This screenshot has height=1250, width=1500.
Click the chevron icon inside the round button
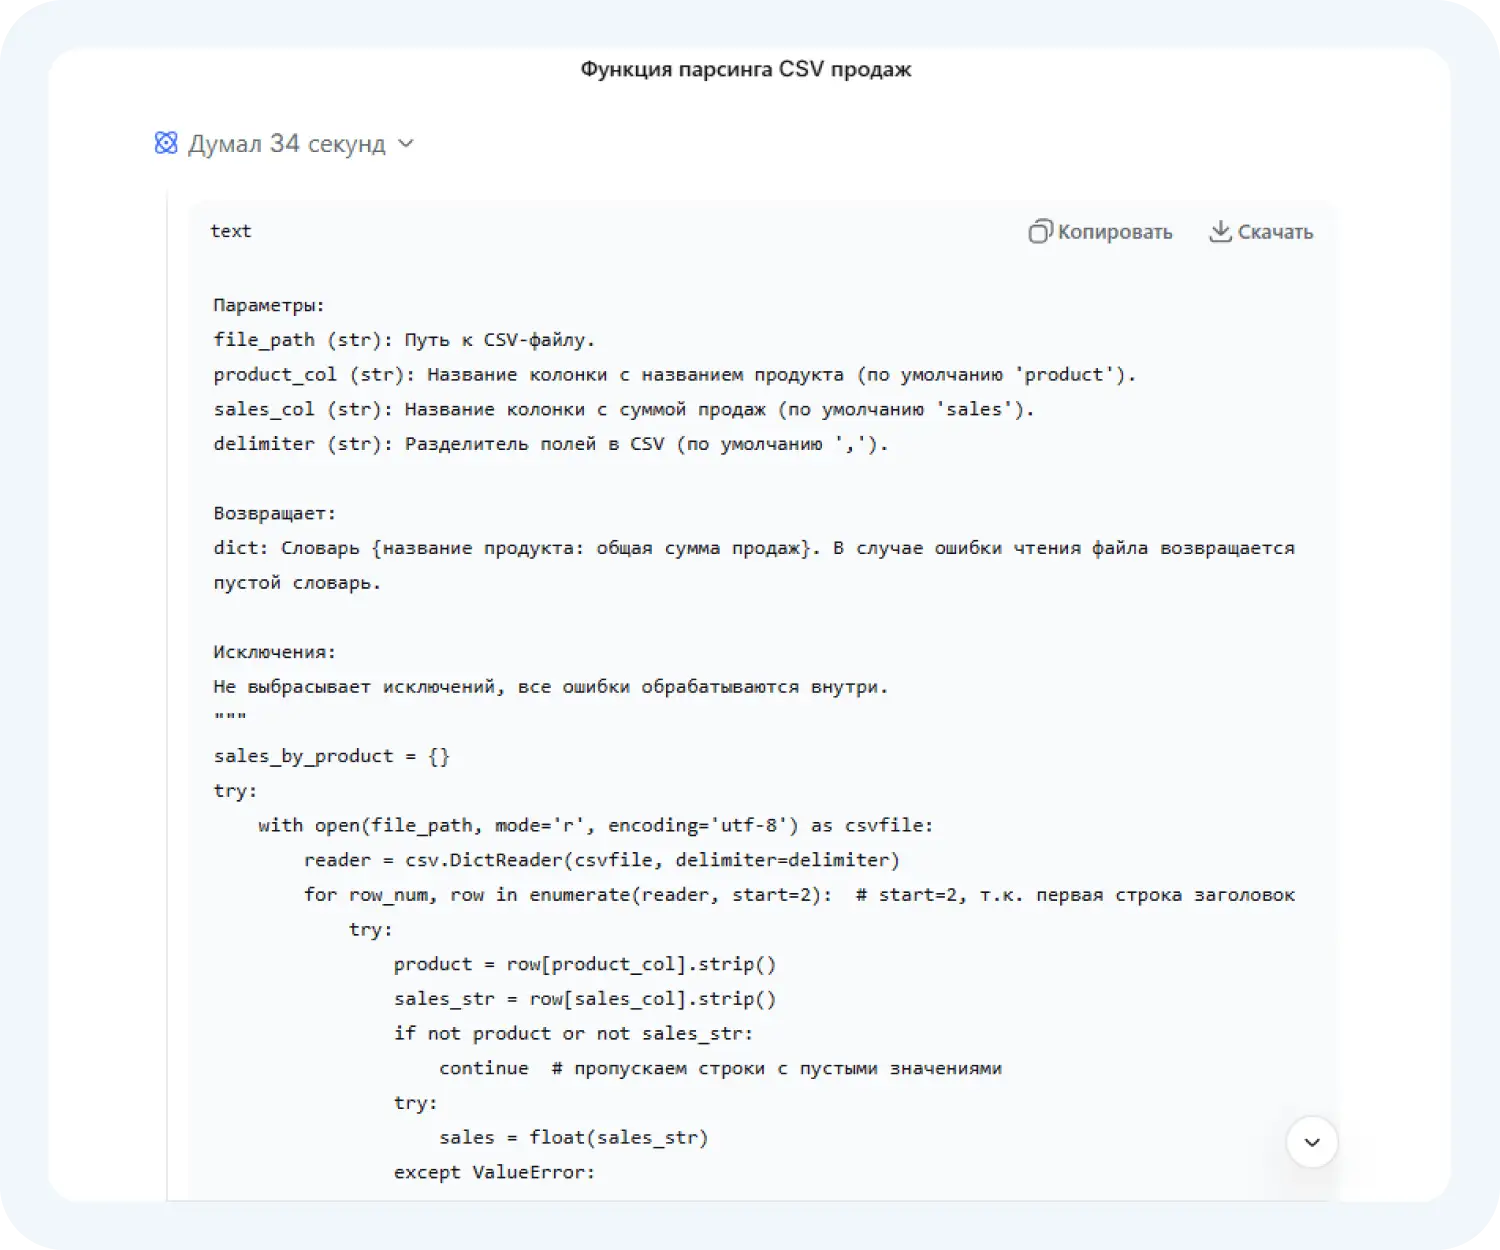(1310, 1141)
